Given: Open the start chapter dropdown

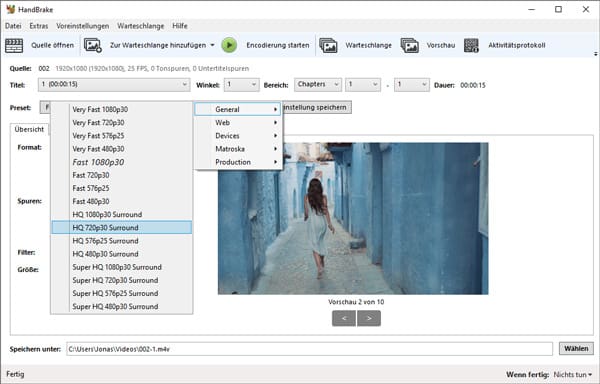Looking at the screenshot, I should [363, 85].
